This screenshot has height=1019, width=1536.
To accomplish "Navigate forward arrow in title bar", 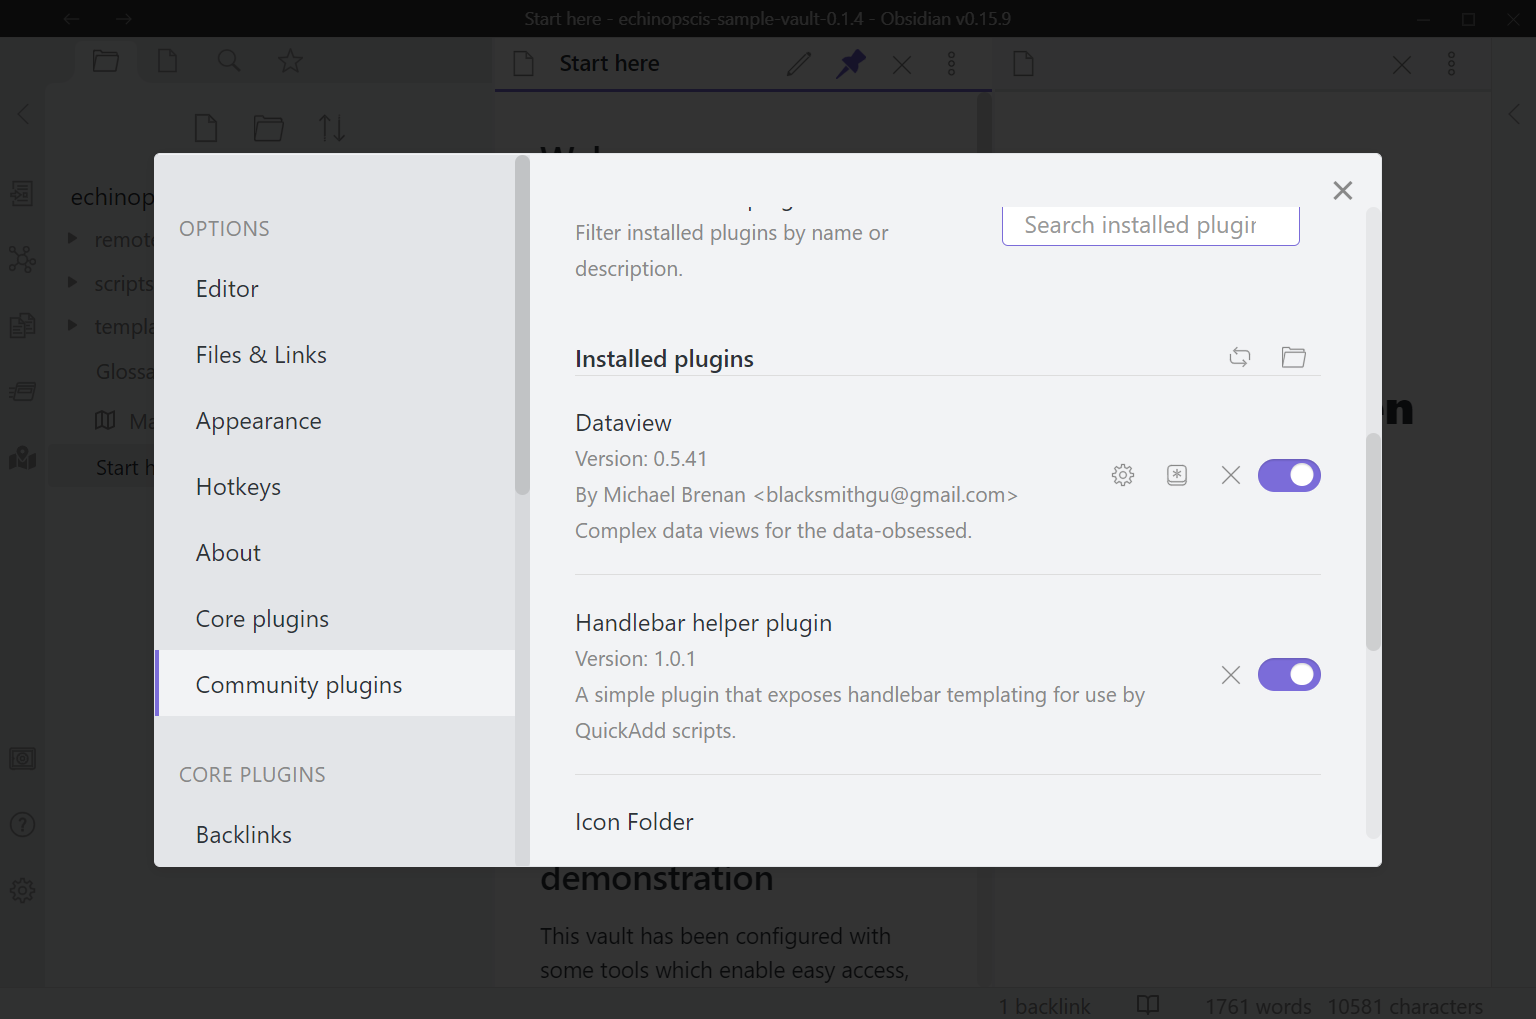I will click(x=123, y=18).
